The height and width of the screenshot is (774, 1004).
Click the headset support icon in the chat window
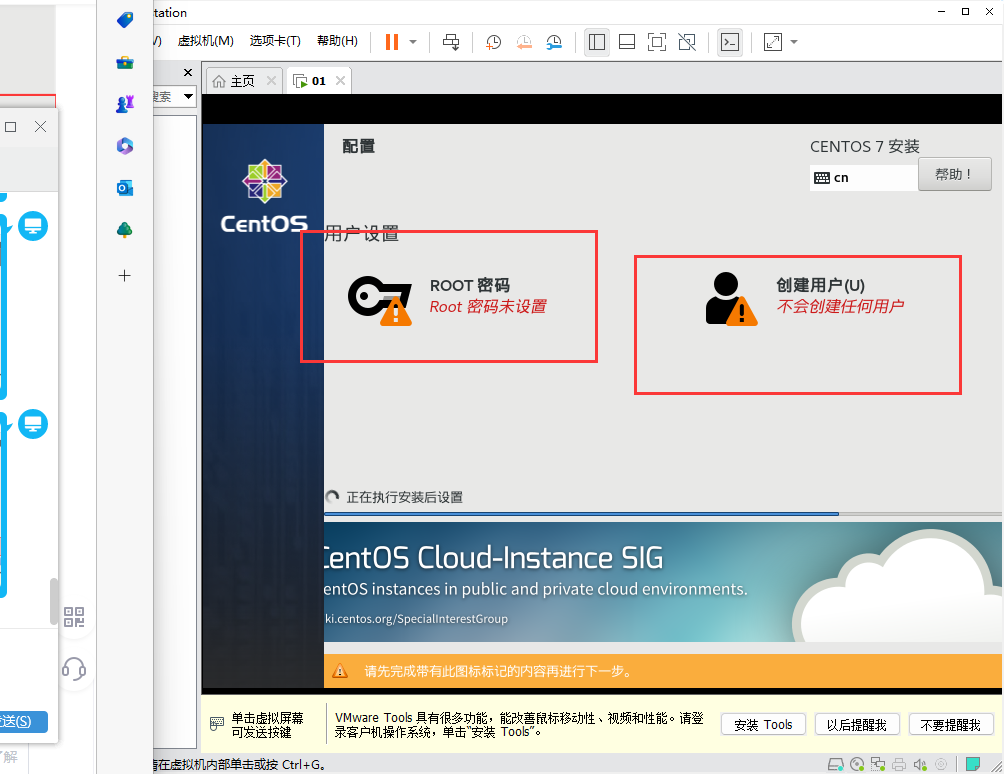click(74, 668)
